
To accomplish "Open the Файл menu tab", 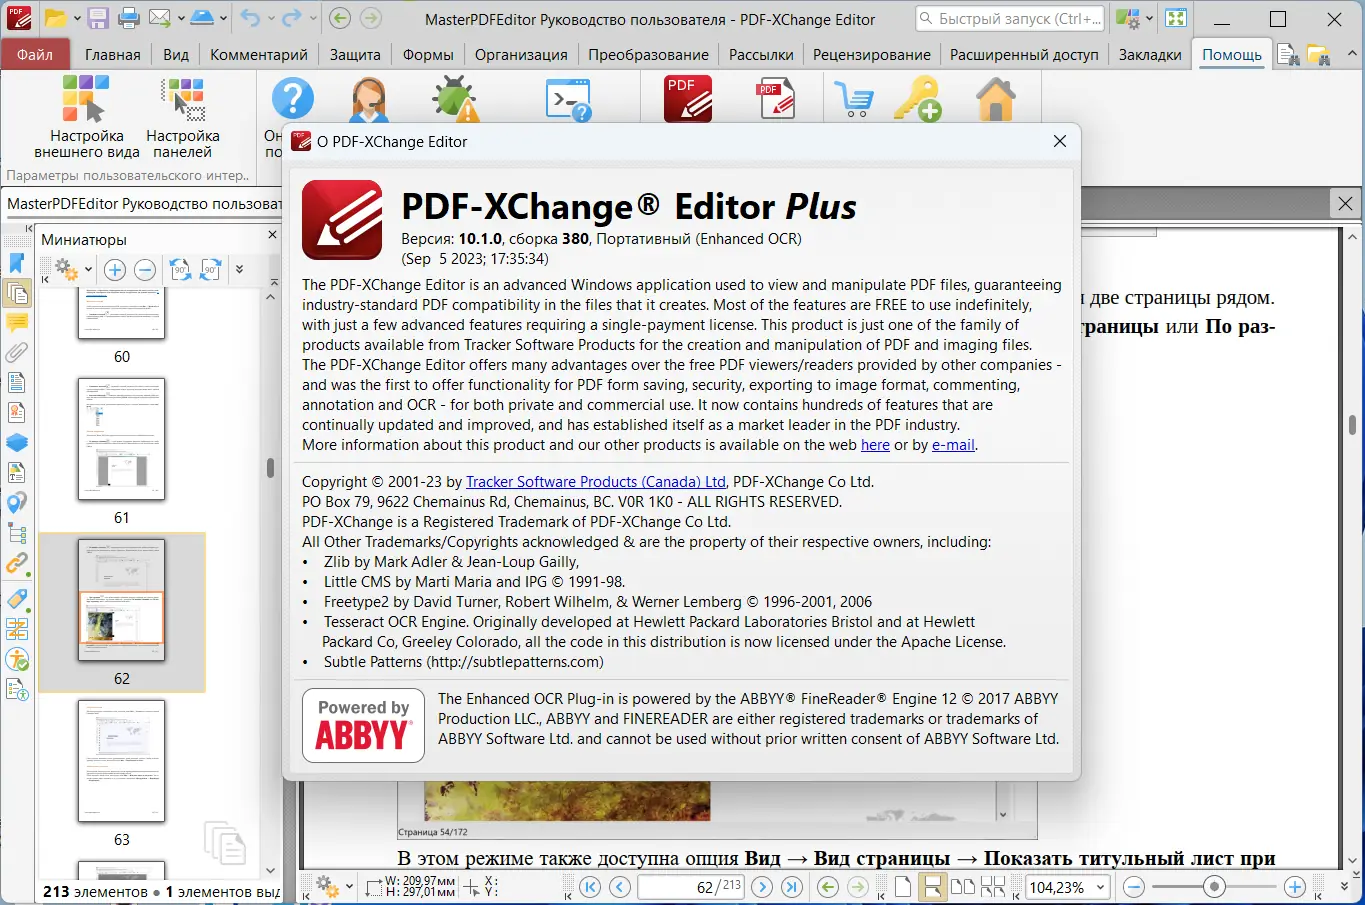I will 35,54.
